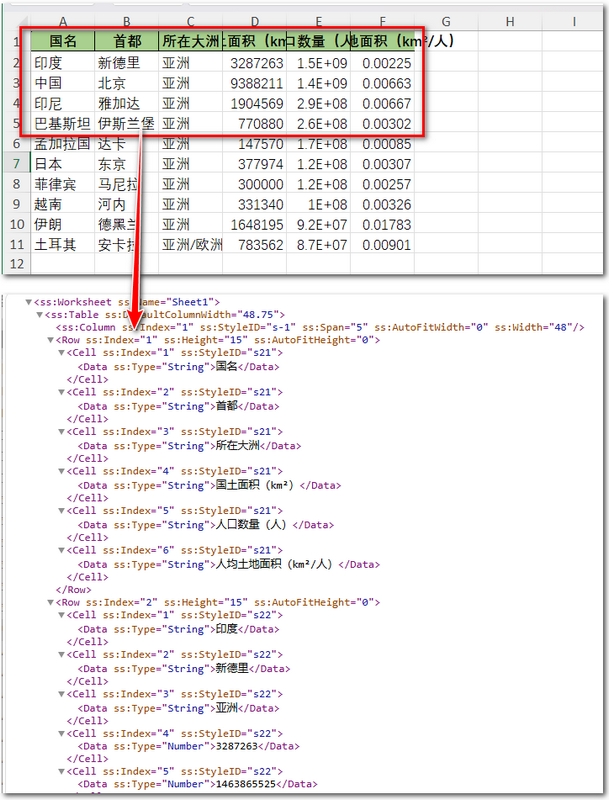609x800 pixels.
Task: Select the capital cell 雅加达
Action: coord(126,103)
